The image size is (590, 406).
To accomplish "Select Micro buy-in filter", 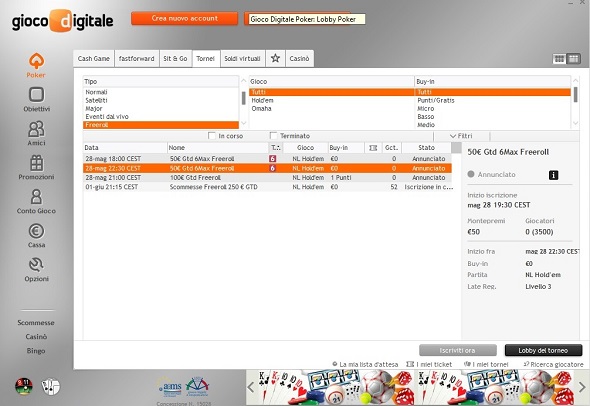I will [x=493, y=108].
